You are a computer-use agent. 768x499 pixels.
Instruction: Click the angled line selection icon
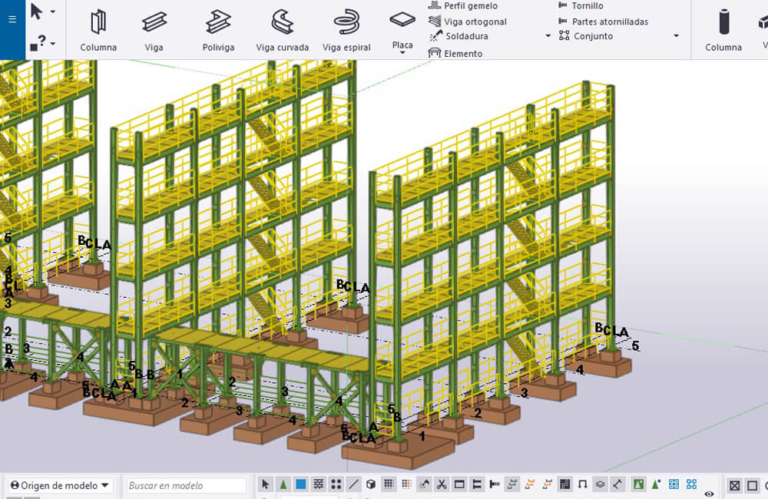pyautogui.click(x=618, y=484)
